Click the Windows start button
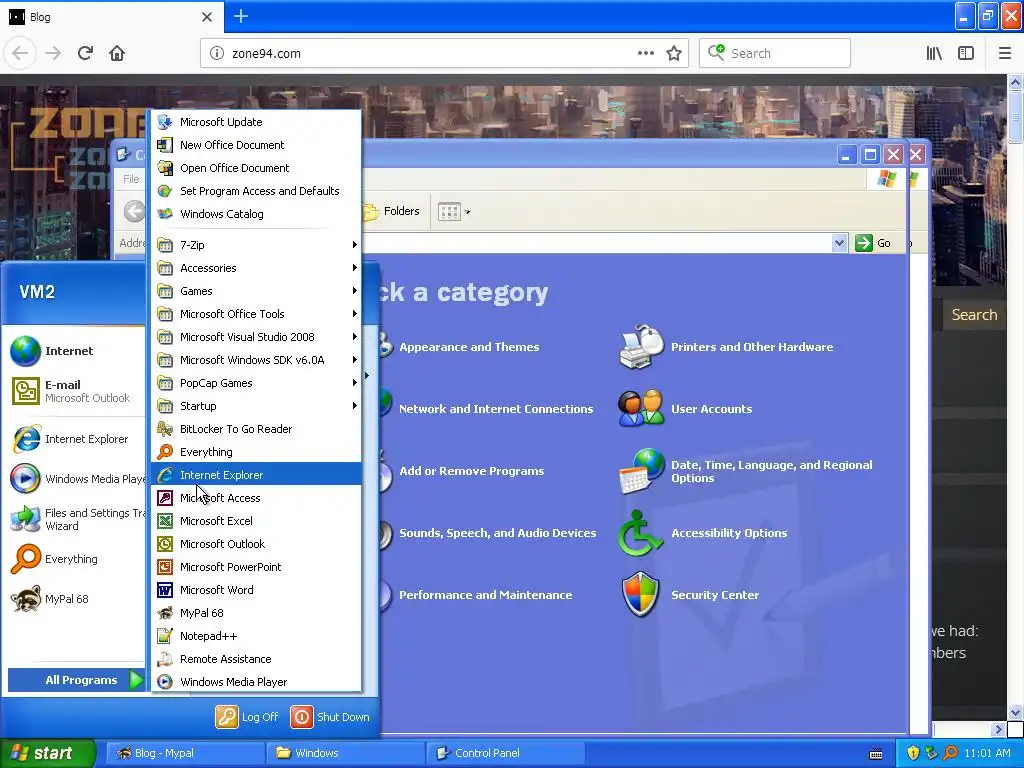1024x768 pixels. [x=48, y=753]
